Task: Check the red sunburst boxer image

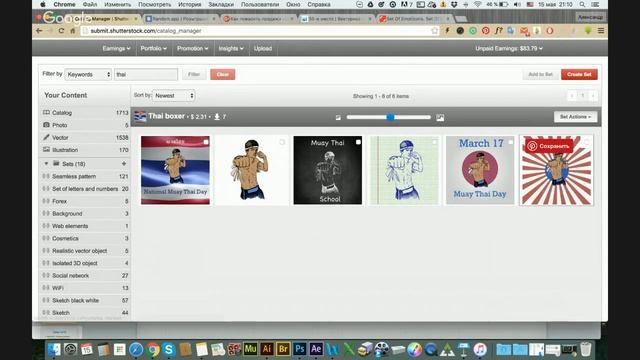Action: coord(587,142)
